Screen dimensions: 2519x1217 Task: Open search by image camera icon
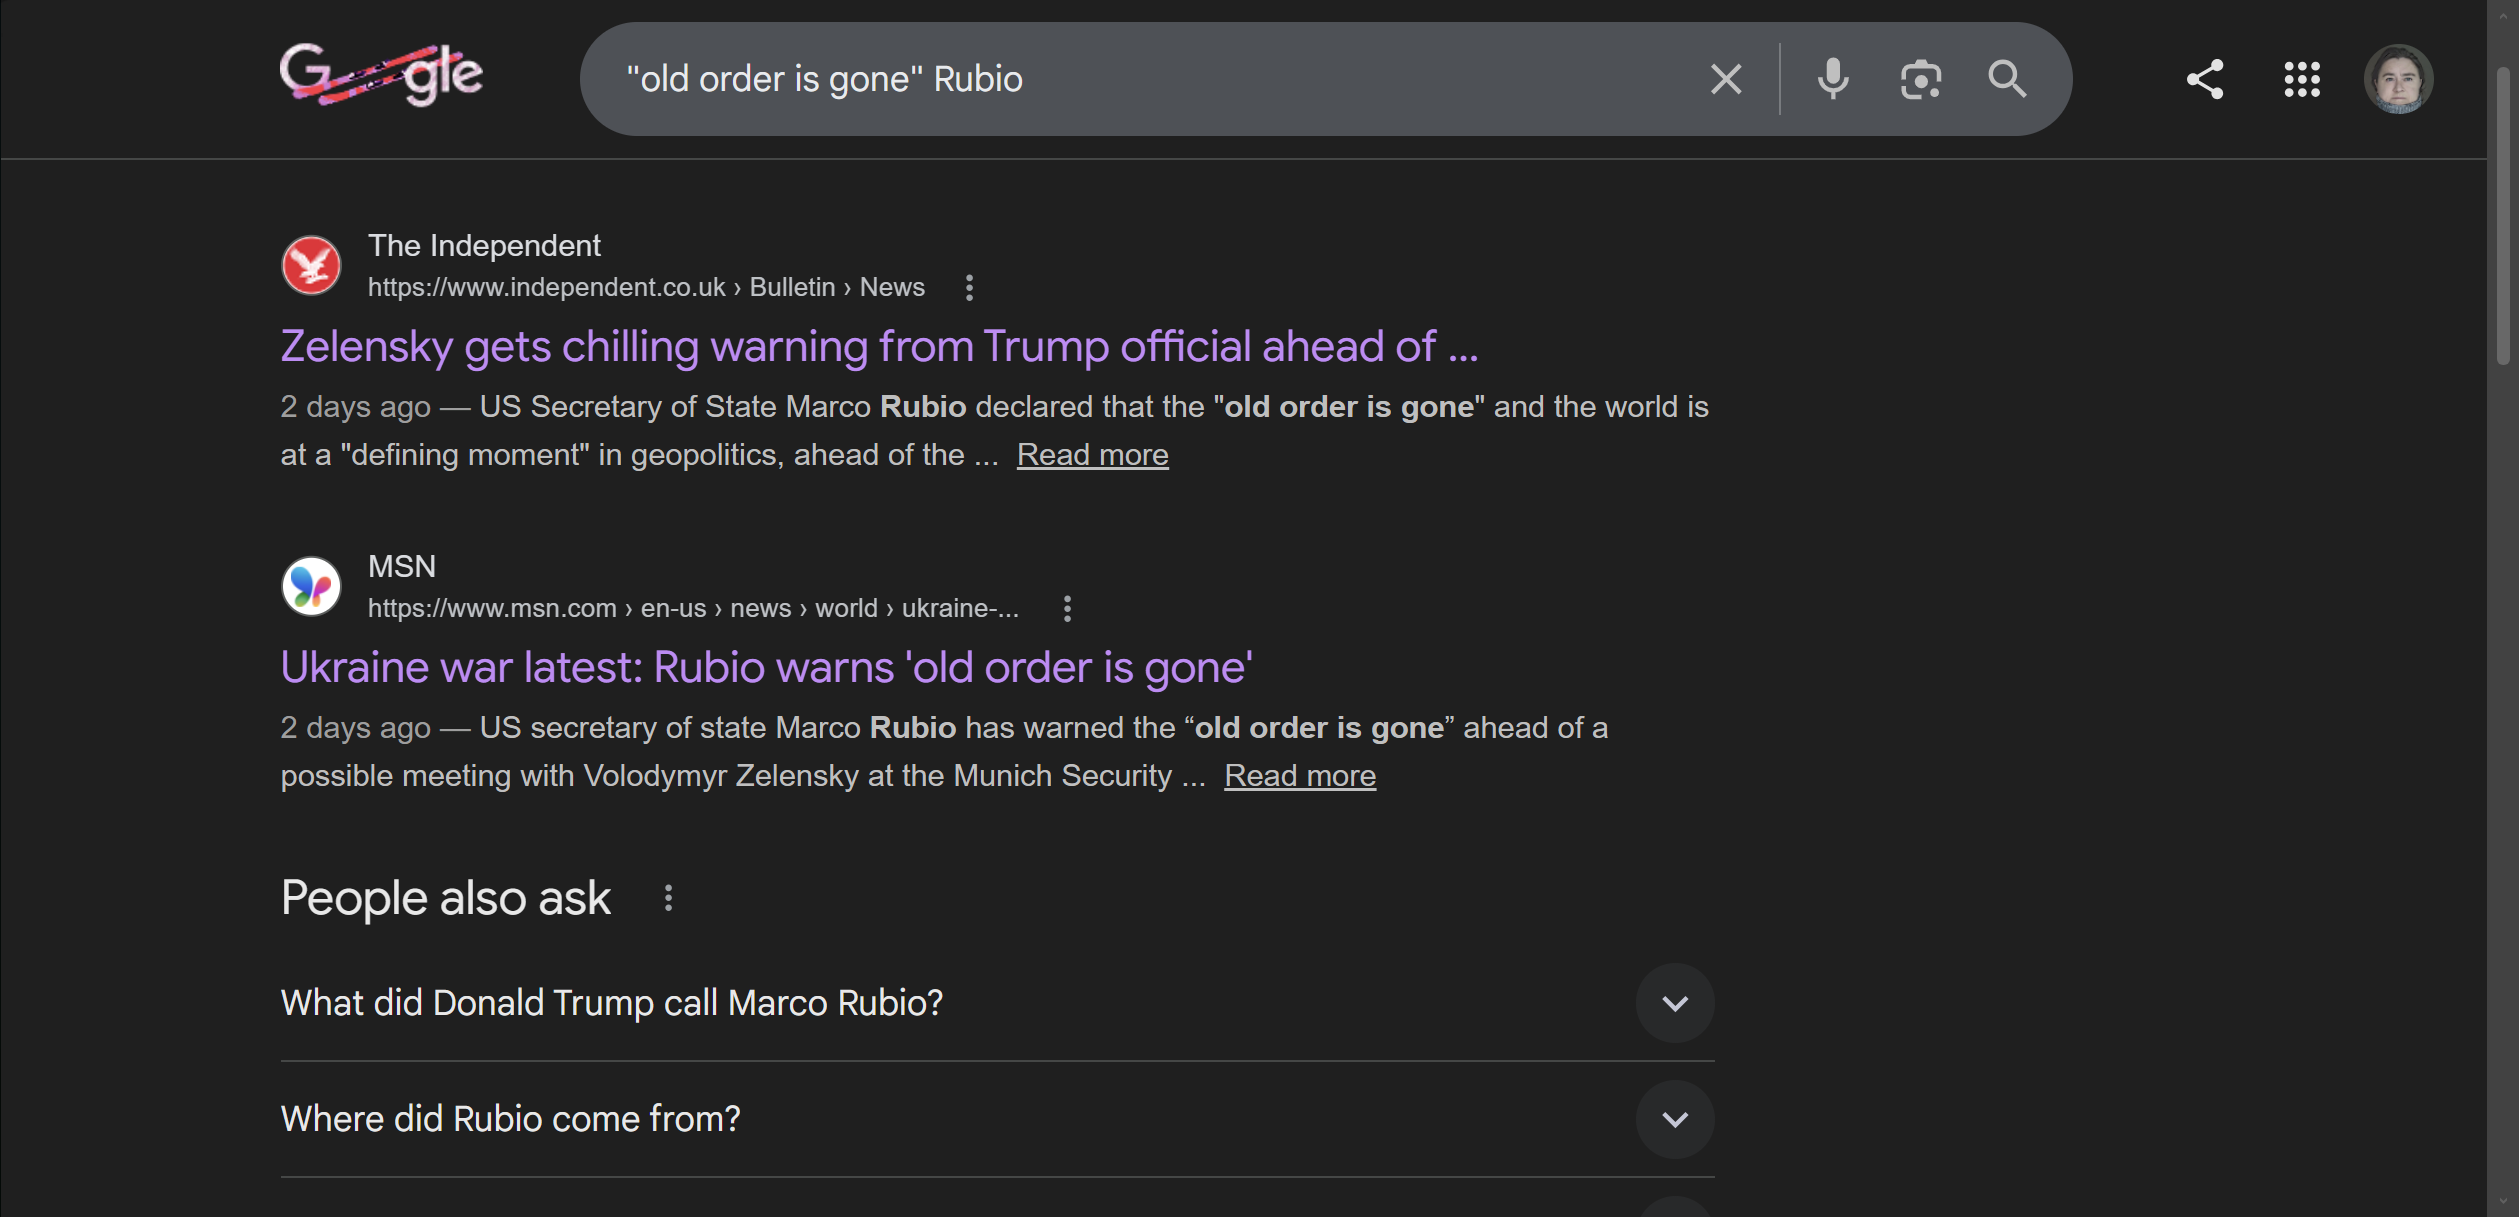pos(1920,79)
